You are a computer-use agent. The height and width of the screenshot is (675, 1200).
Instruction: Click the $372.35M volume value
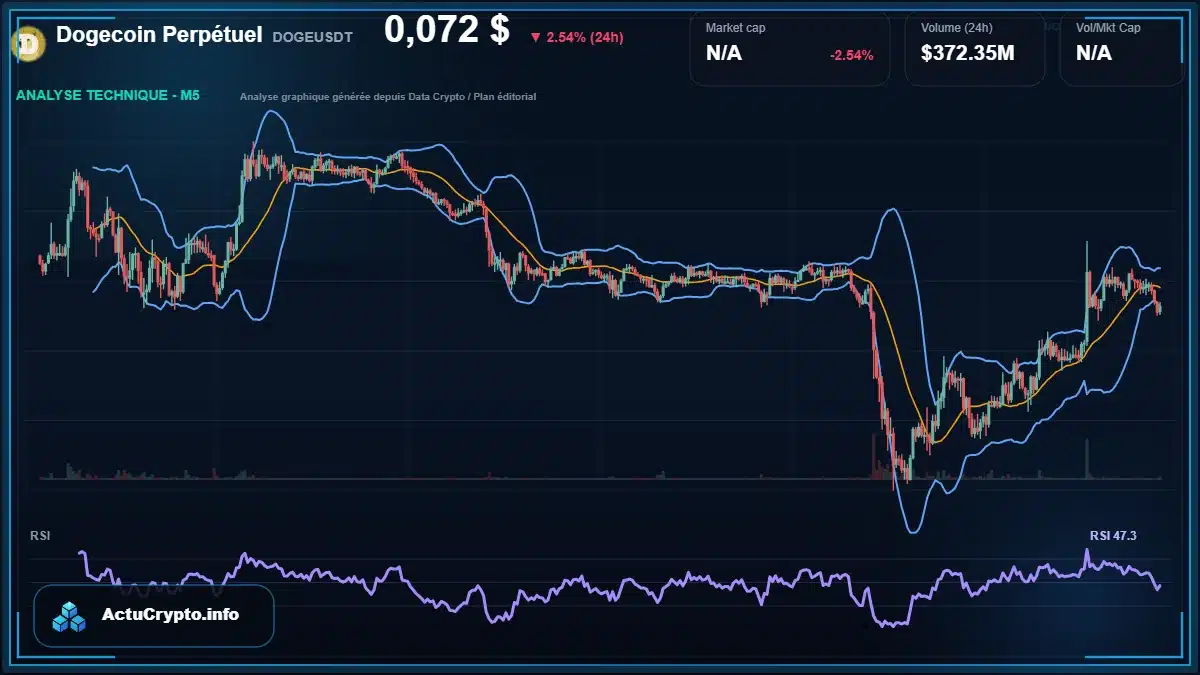(967, 53)
